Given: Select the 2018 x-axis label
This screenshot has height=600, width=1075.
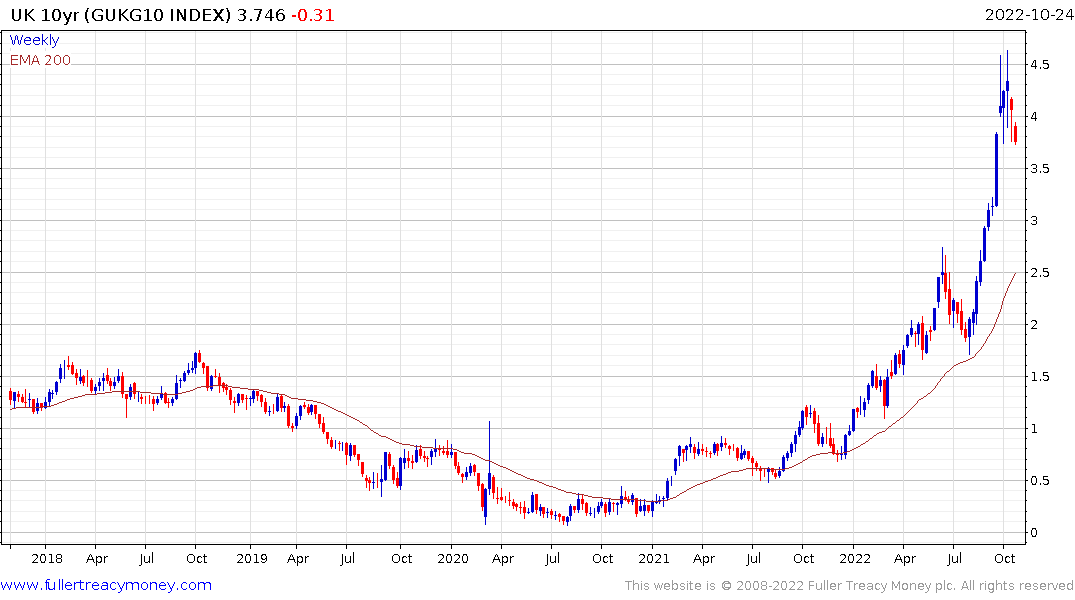Looking at the screenshot, I should click(x=47, y=559).
